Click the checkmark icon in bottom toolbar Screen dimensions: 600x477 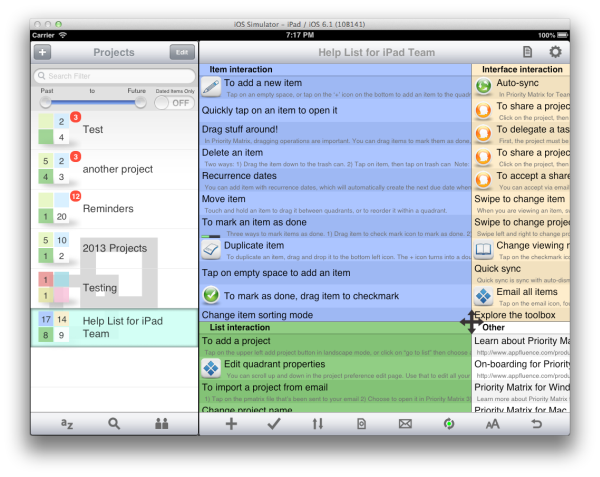[x=274, y=424]
